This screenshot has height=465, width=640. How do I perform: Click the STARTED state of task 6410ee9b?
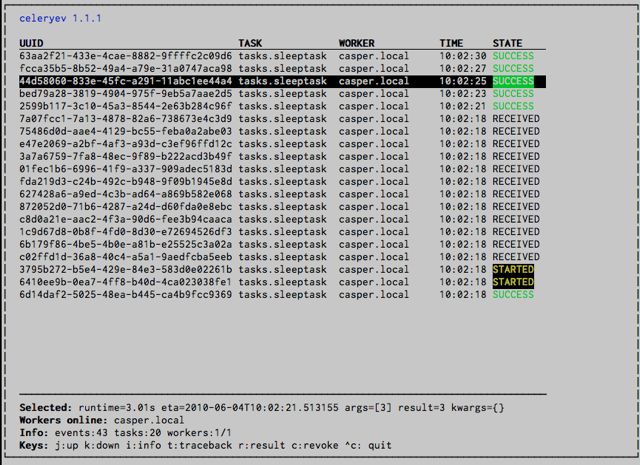point(513,282)
